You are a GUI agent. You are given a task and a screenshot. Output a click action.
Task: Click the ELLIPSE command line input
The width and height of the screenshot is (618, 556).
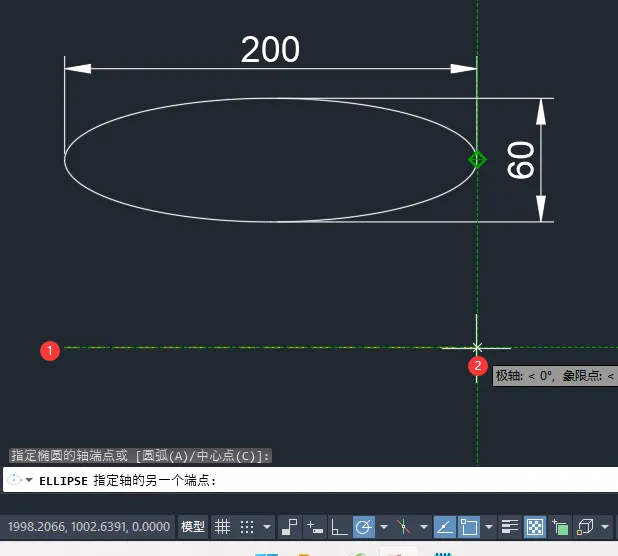[310, 480]
